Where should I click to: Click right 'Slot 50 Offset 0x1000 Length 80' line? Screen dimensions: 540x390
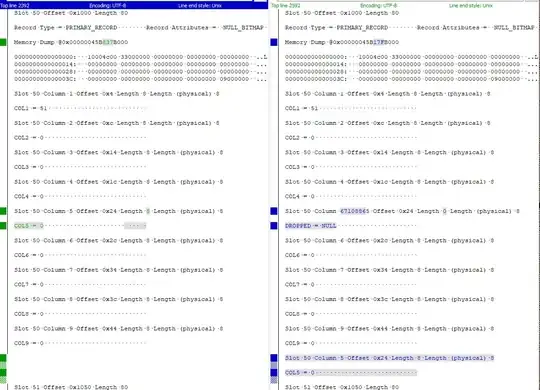tap(342, 13)
